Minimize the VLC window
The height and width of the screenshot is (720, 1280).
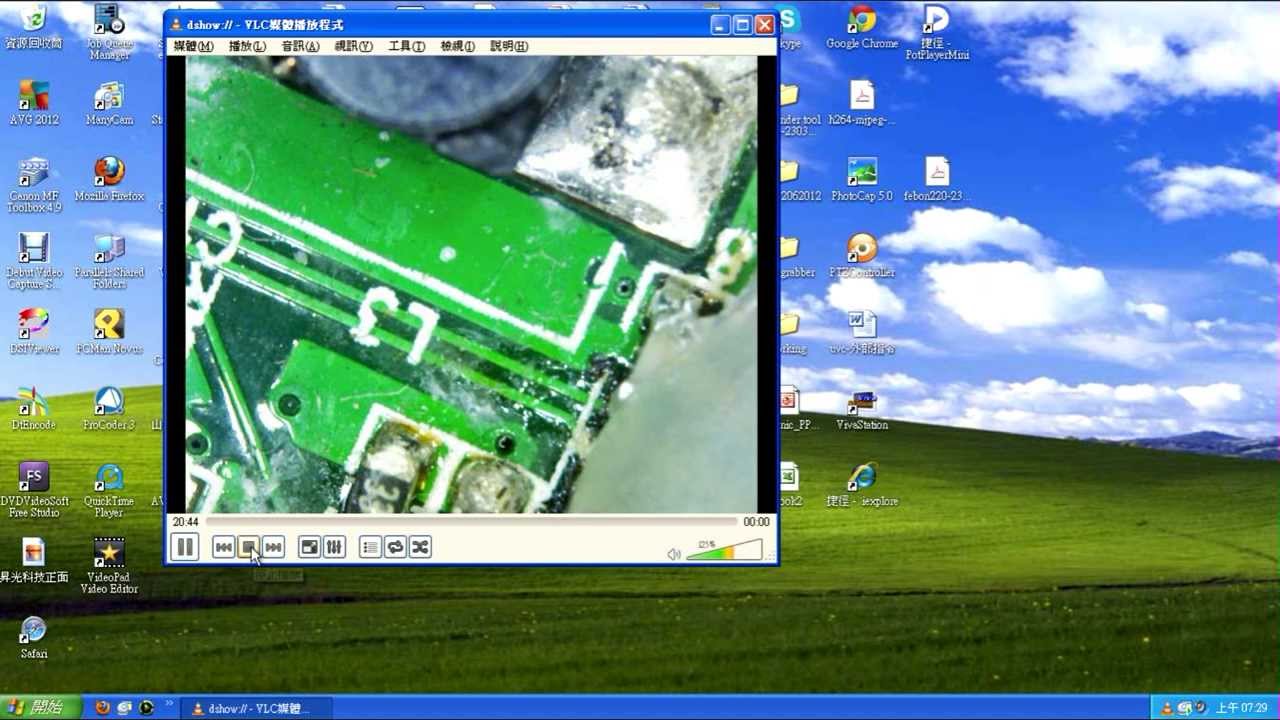720,25
